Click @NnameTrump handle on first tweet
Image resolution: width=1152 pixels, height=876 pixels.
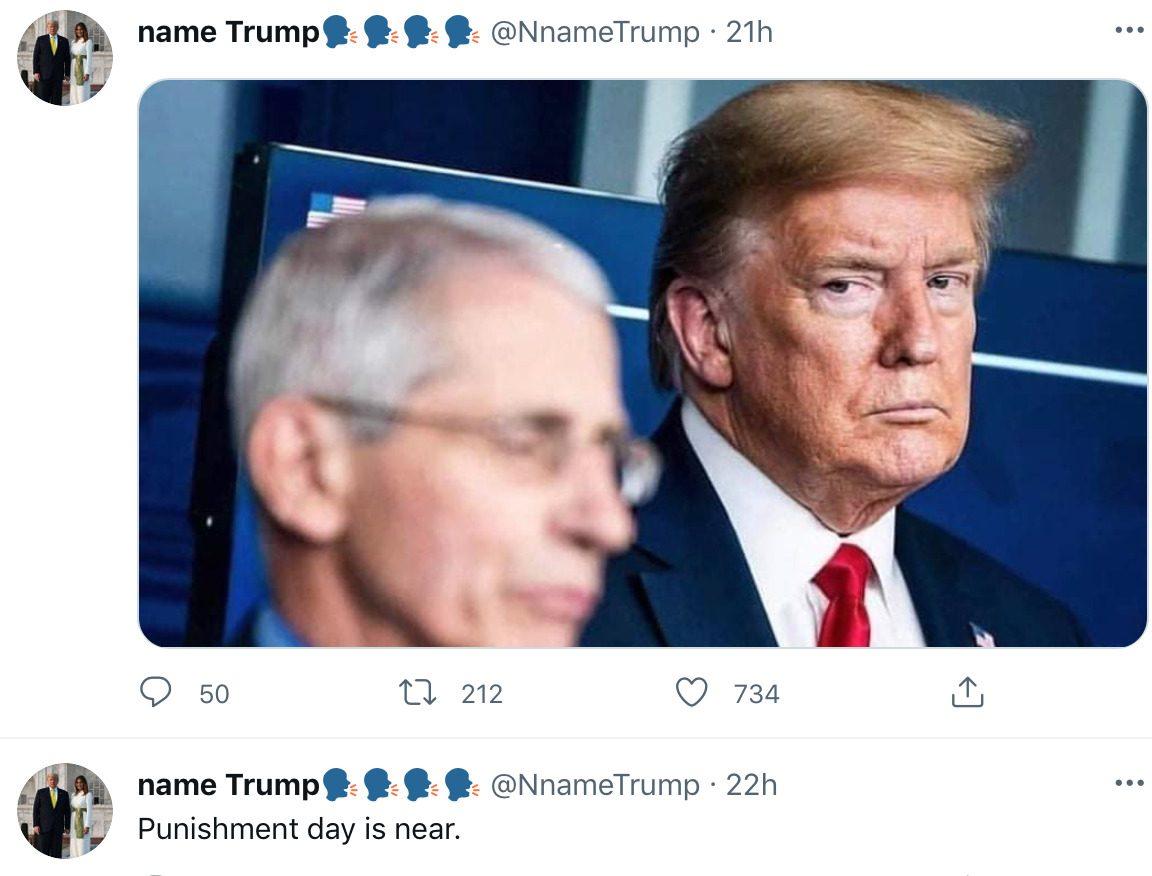594,32
